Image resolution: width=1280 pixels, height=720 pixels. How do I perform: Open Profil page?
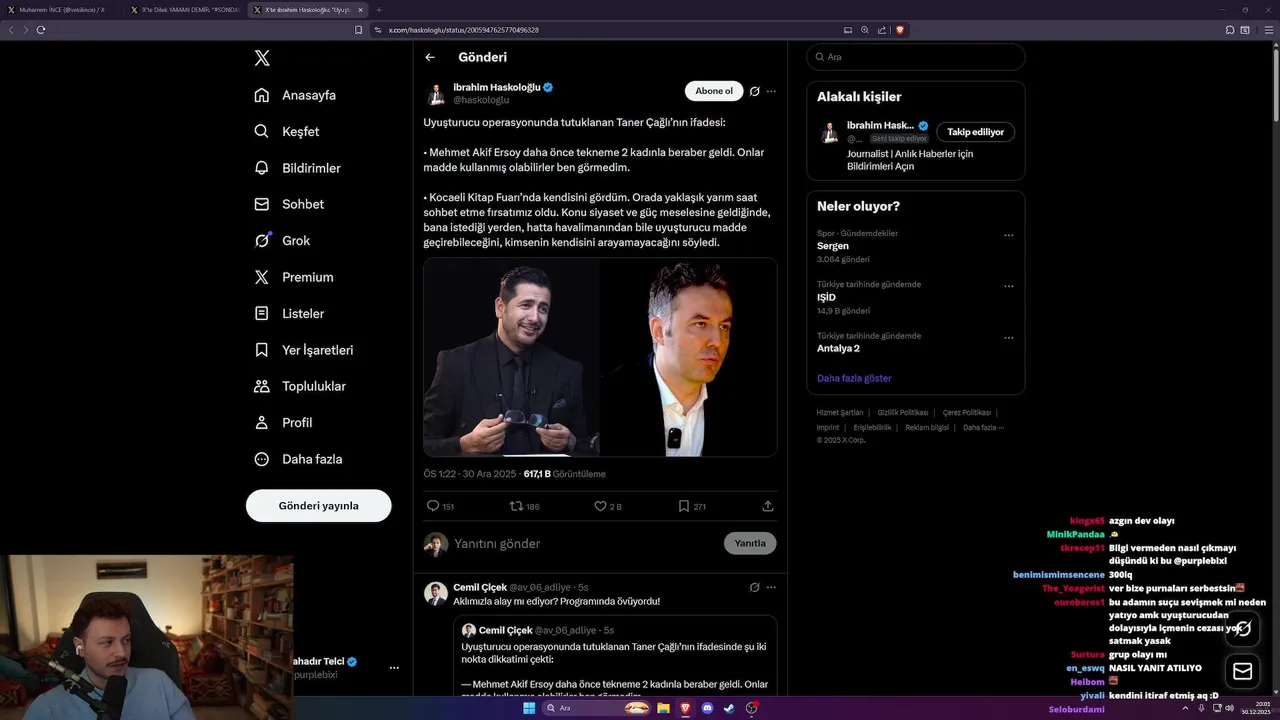[283, 422]
